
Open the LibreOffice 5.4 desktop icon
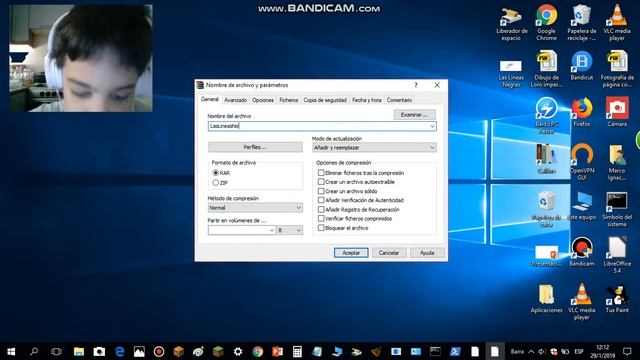click(x=617, y=255)
